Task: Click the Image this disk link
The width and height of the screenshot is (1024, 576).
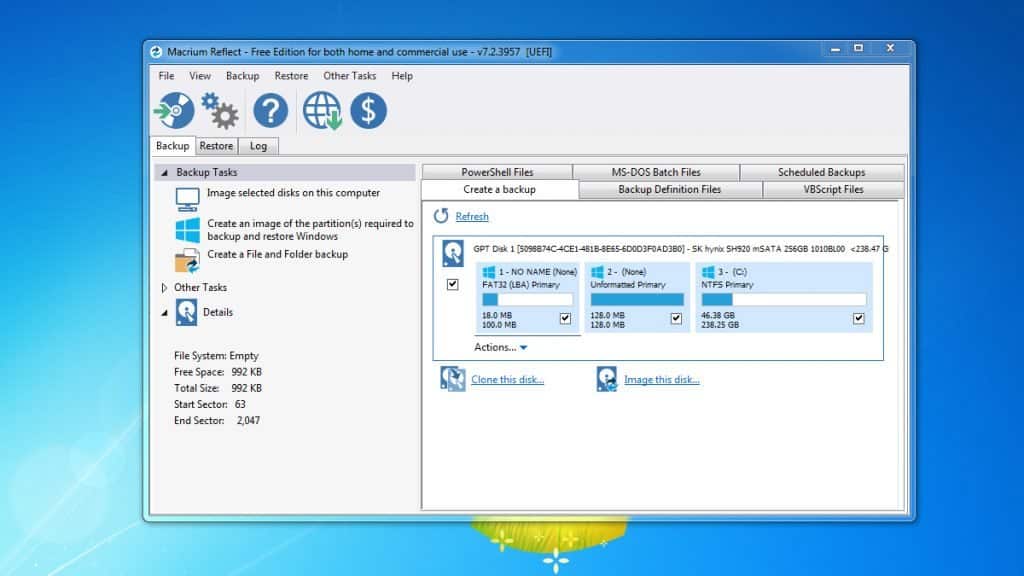Action: pos(661,380)
